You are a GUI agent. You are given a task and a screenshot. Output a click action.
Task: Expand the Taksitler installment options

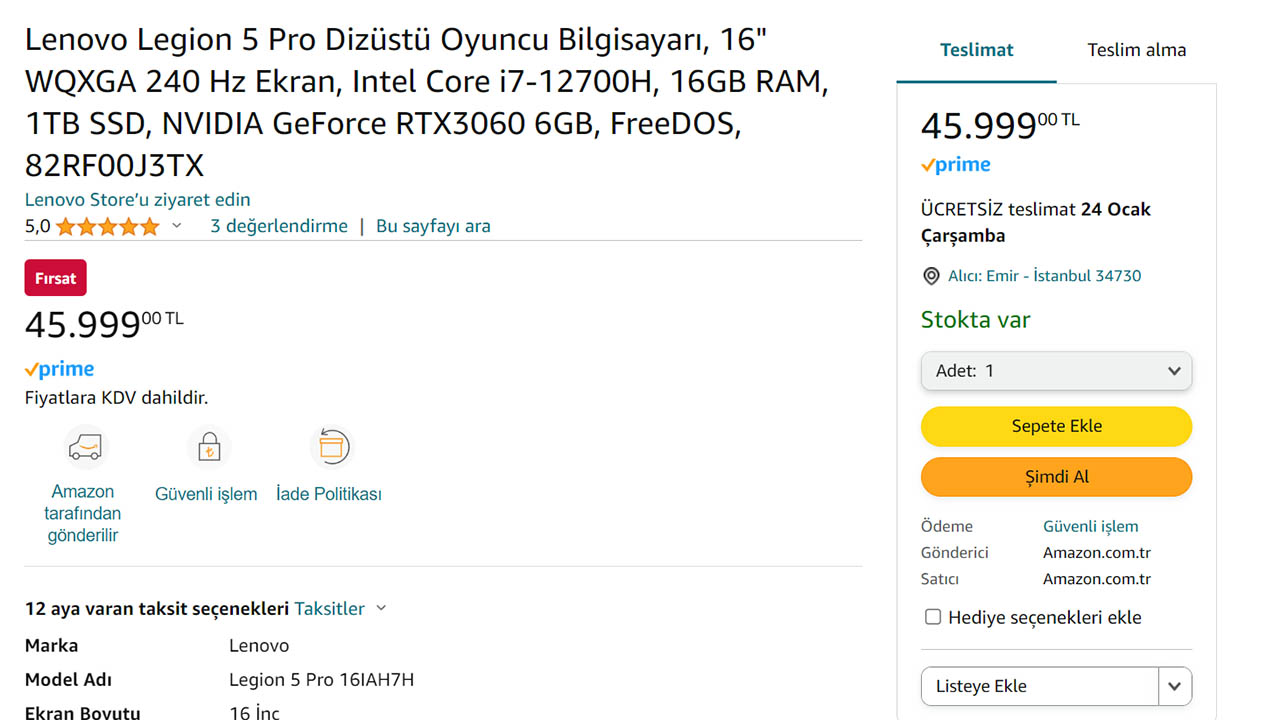tap(340, 608)
